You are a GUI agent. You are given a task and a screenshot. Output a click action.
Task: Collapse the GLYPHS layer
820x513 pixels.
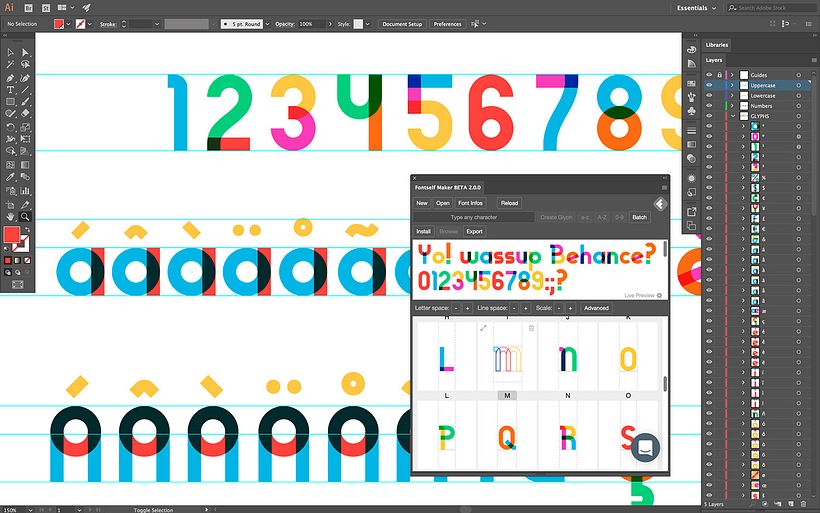tap(733, 116)
